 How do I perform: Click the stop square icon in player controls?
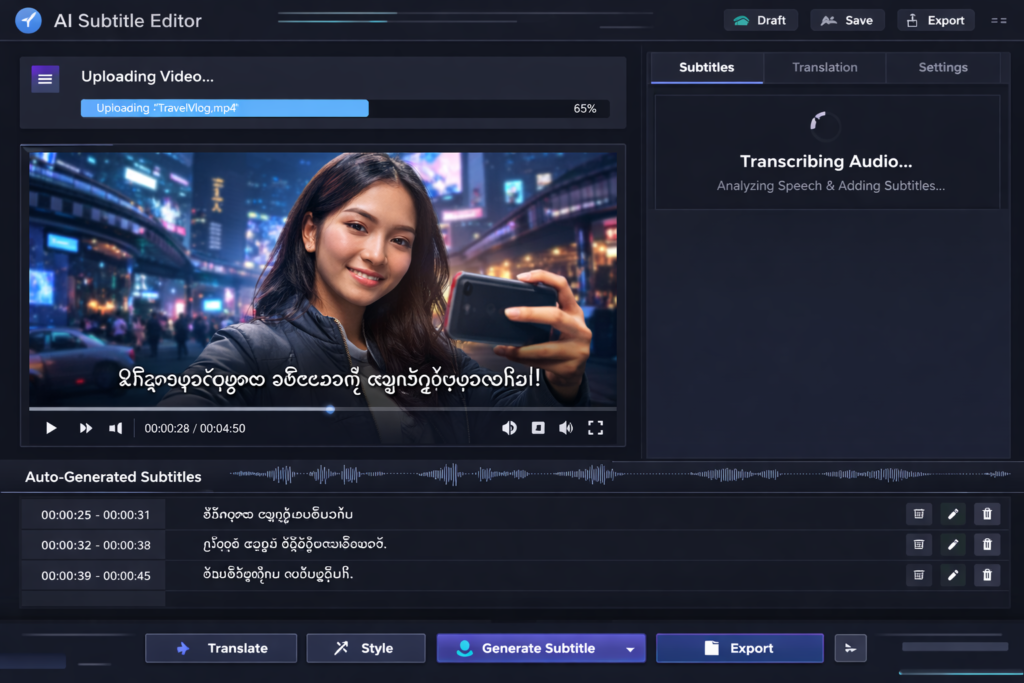[x=538, y=428]
